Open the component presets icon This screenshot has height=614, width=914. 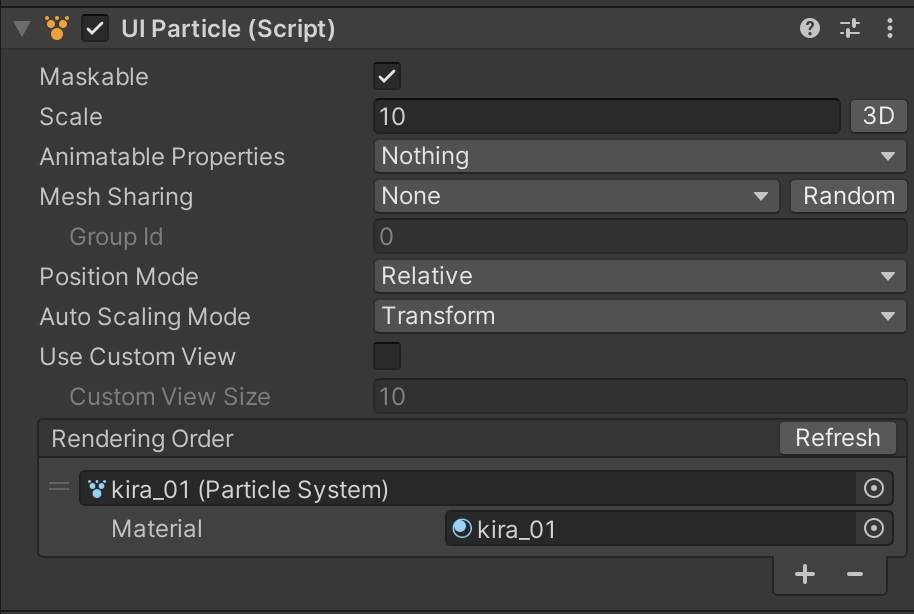[x=849, y=28]
